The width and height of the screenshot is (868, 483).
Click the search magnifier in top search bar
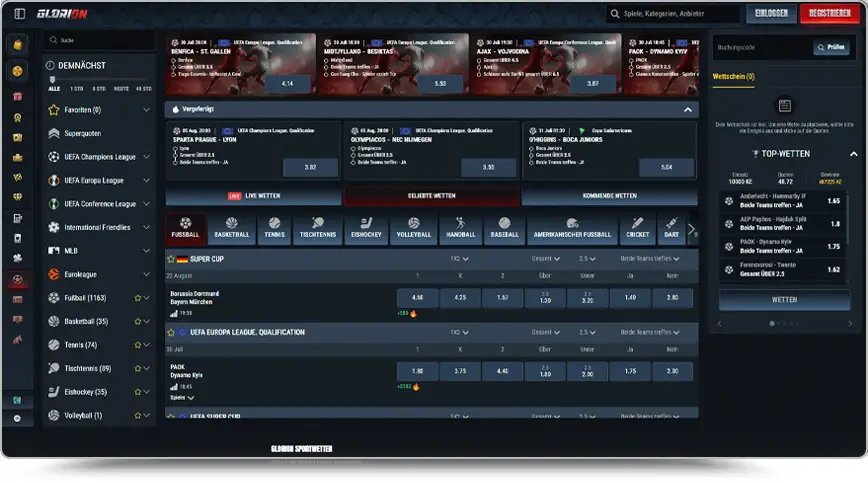pyautogui.click(x=615, y=14)
